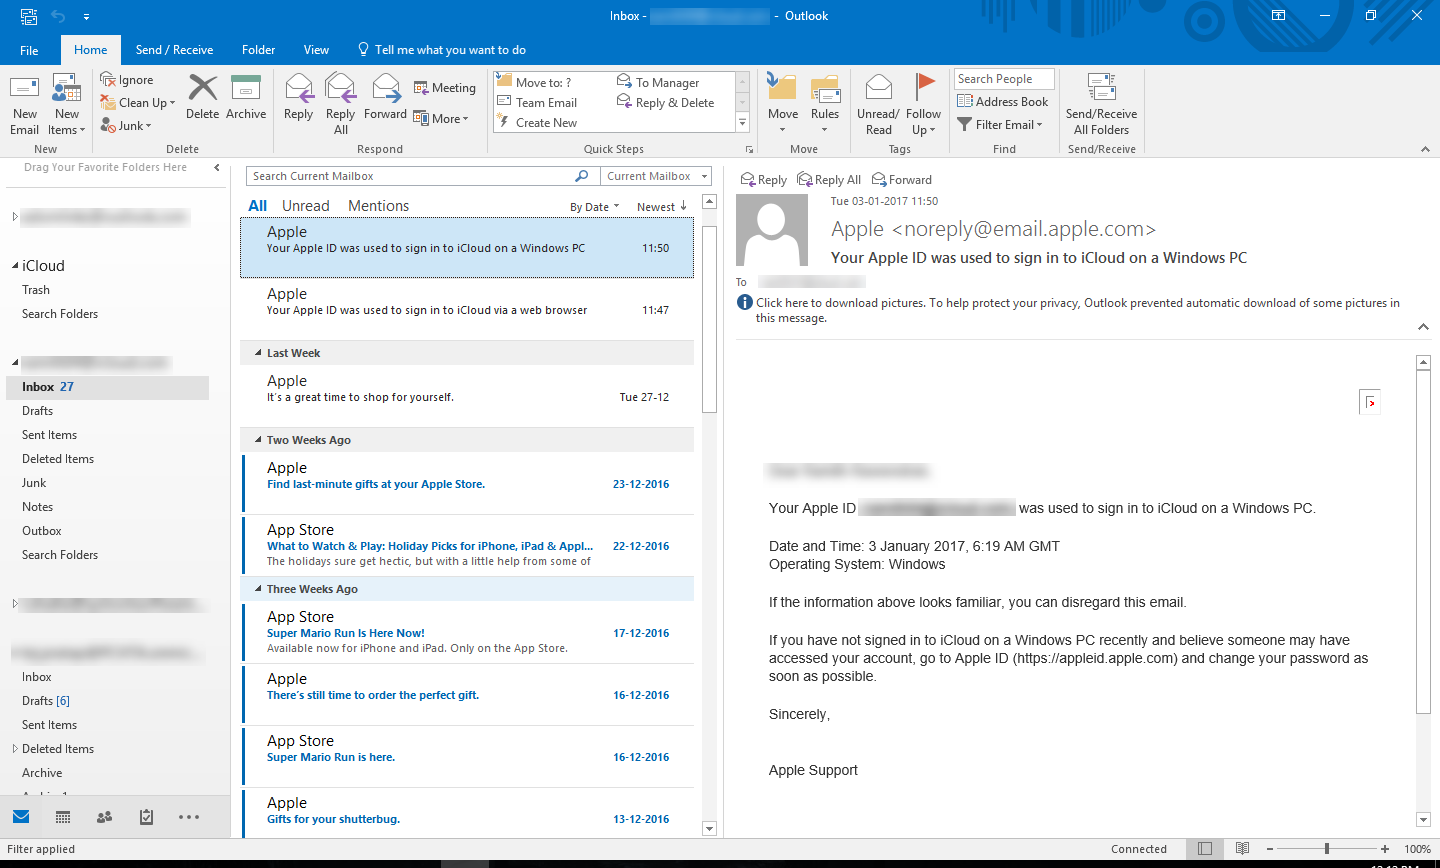The image size is (1440, 868).
Task: Expand the Quick Steps gallery
Action: click(743, 123)
